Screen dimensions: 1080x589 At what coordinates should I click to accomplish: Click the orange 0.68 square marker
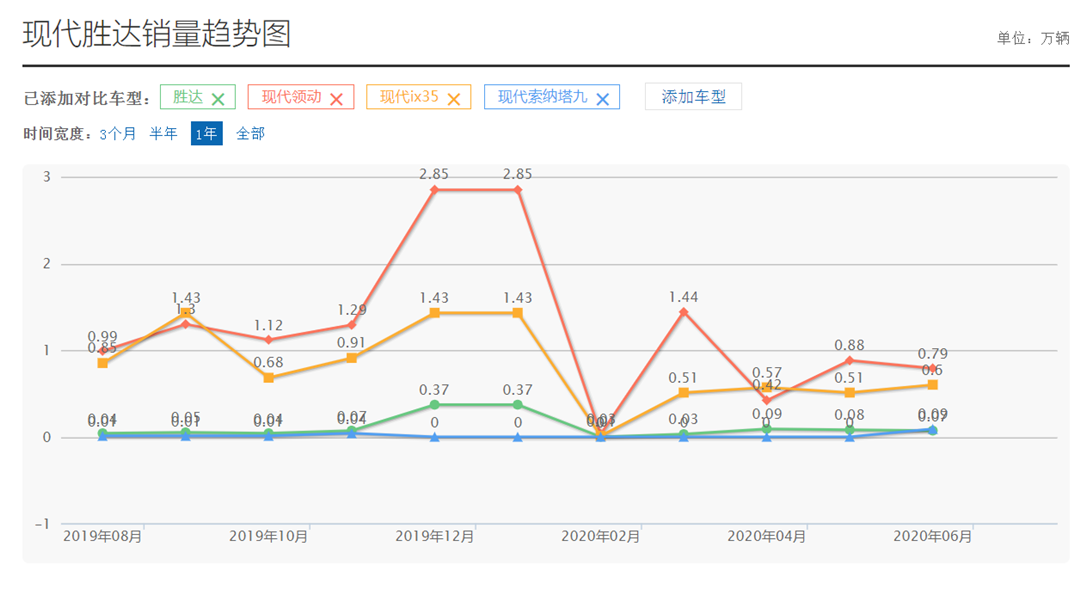pos(268,378)
